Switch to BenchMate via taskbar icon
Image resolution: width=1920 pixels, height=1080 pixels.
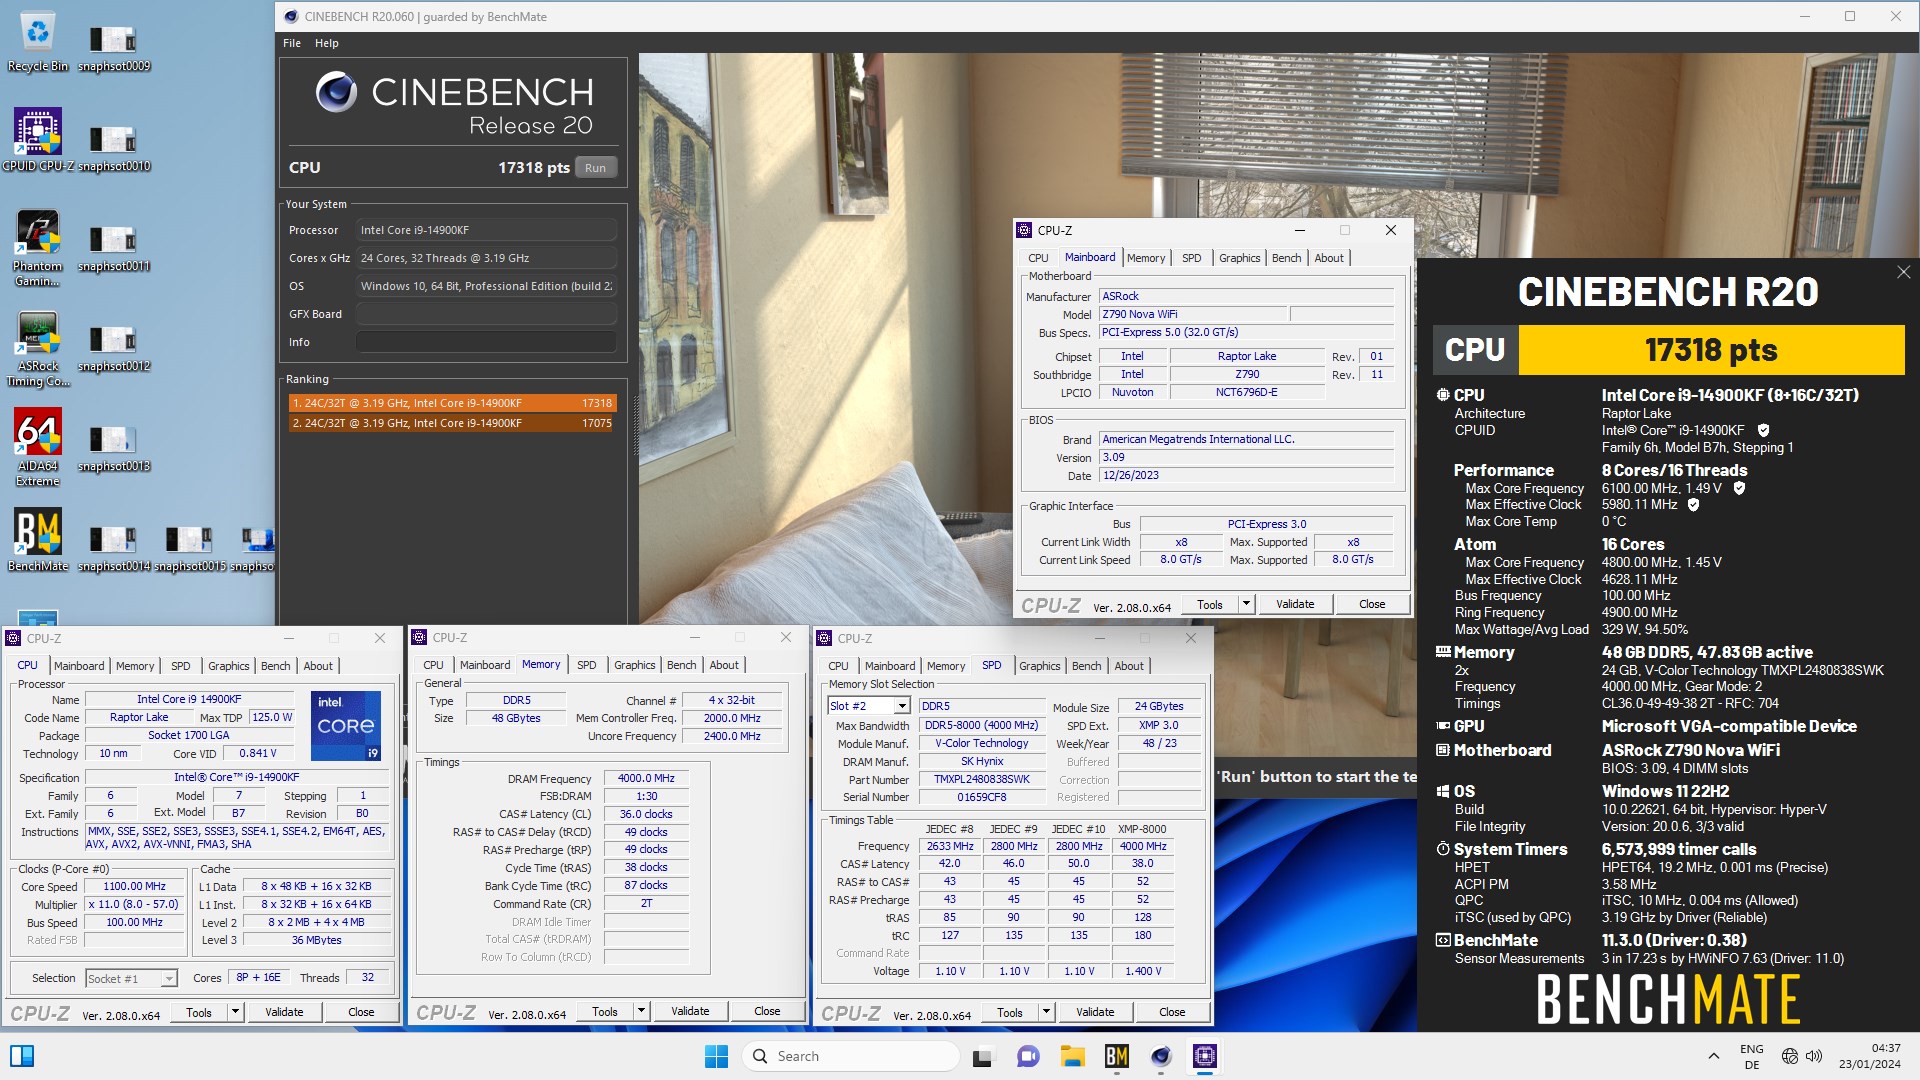[1117, 1056]
